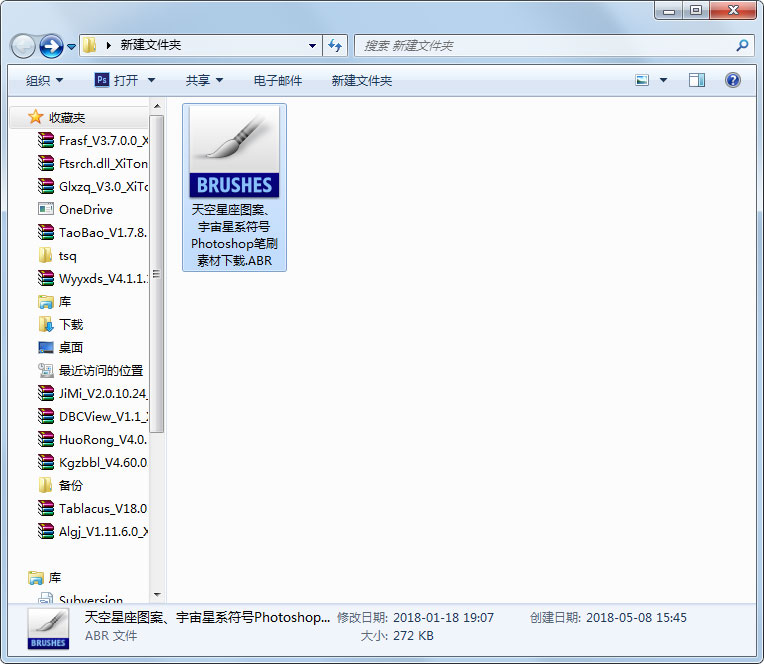Select Kgzbbl_V4.60.0 archive in favorites
764x664 pixels.
pos(93,462)
